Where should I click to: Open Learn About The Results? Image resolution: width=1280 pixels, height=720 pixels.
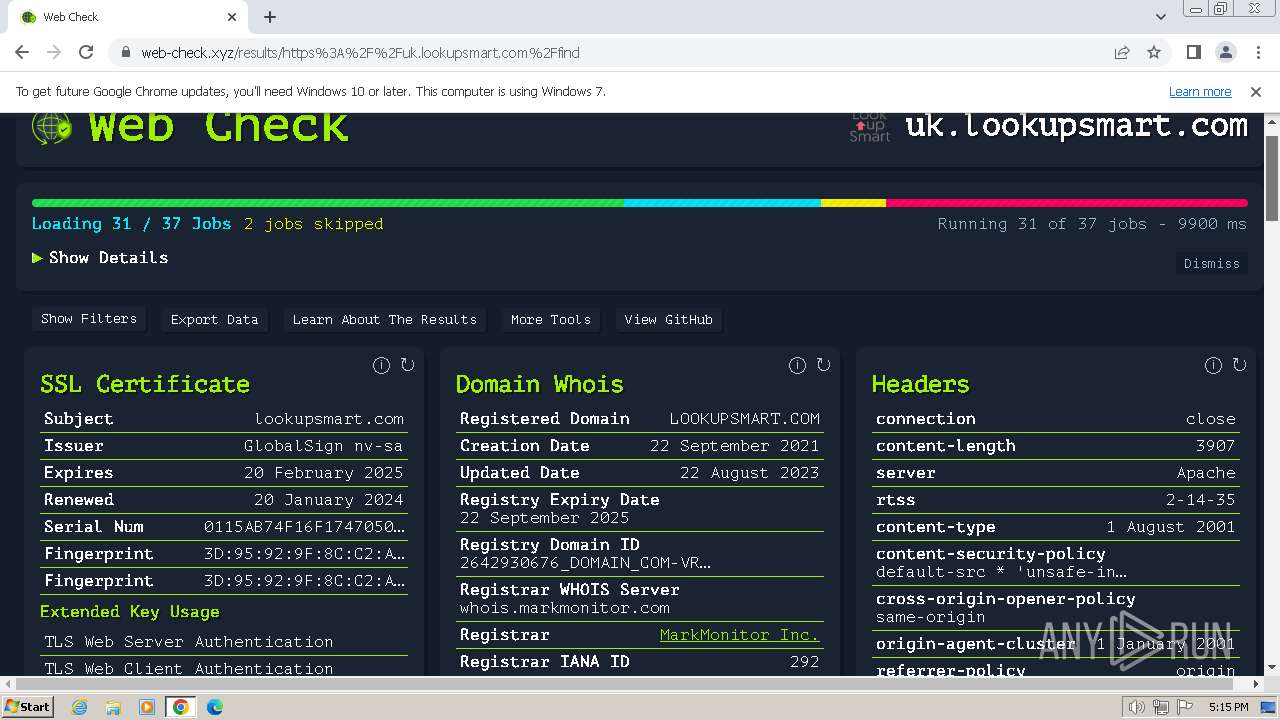[x=385, y=320]
